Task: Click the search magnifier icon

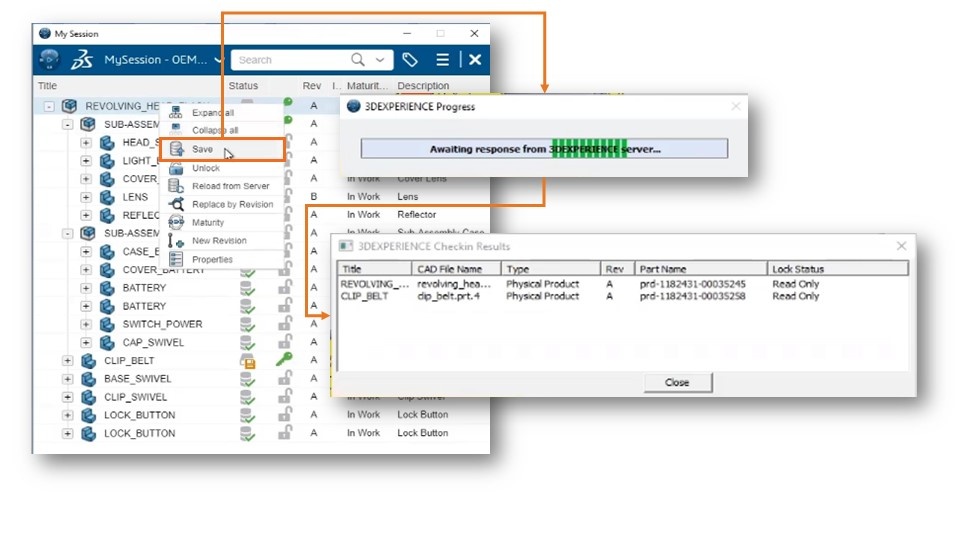Action: coord(358,59)
